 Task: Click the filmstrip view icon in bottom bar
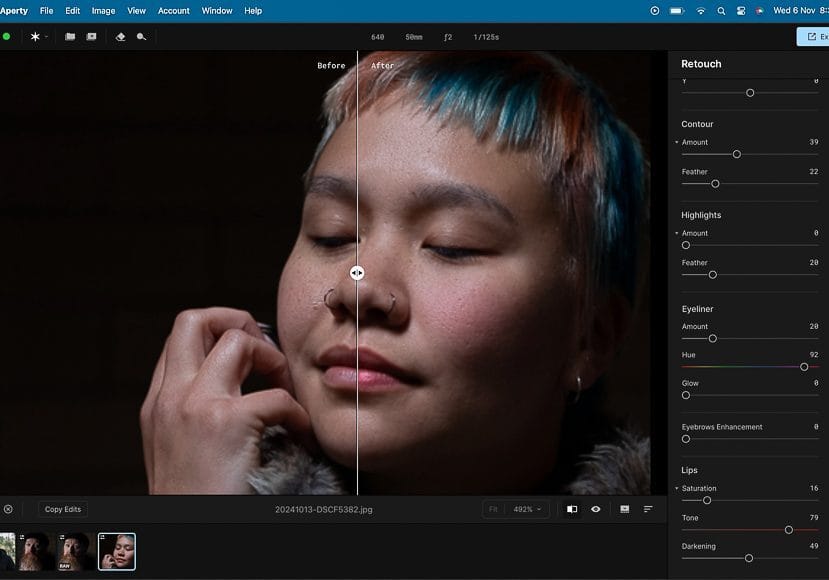[x=624, y=509]
